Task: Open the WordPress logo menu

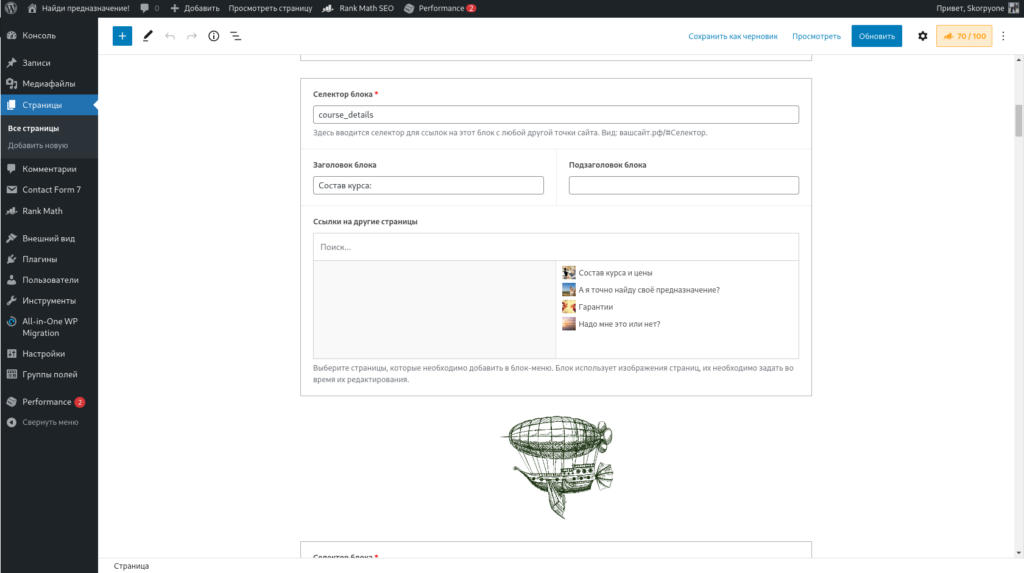Action: [x=11, y=8]
